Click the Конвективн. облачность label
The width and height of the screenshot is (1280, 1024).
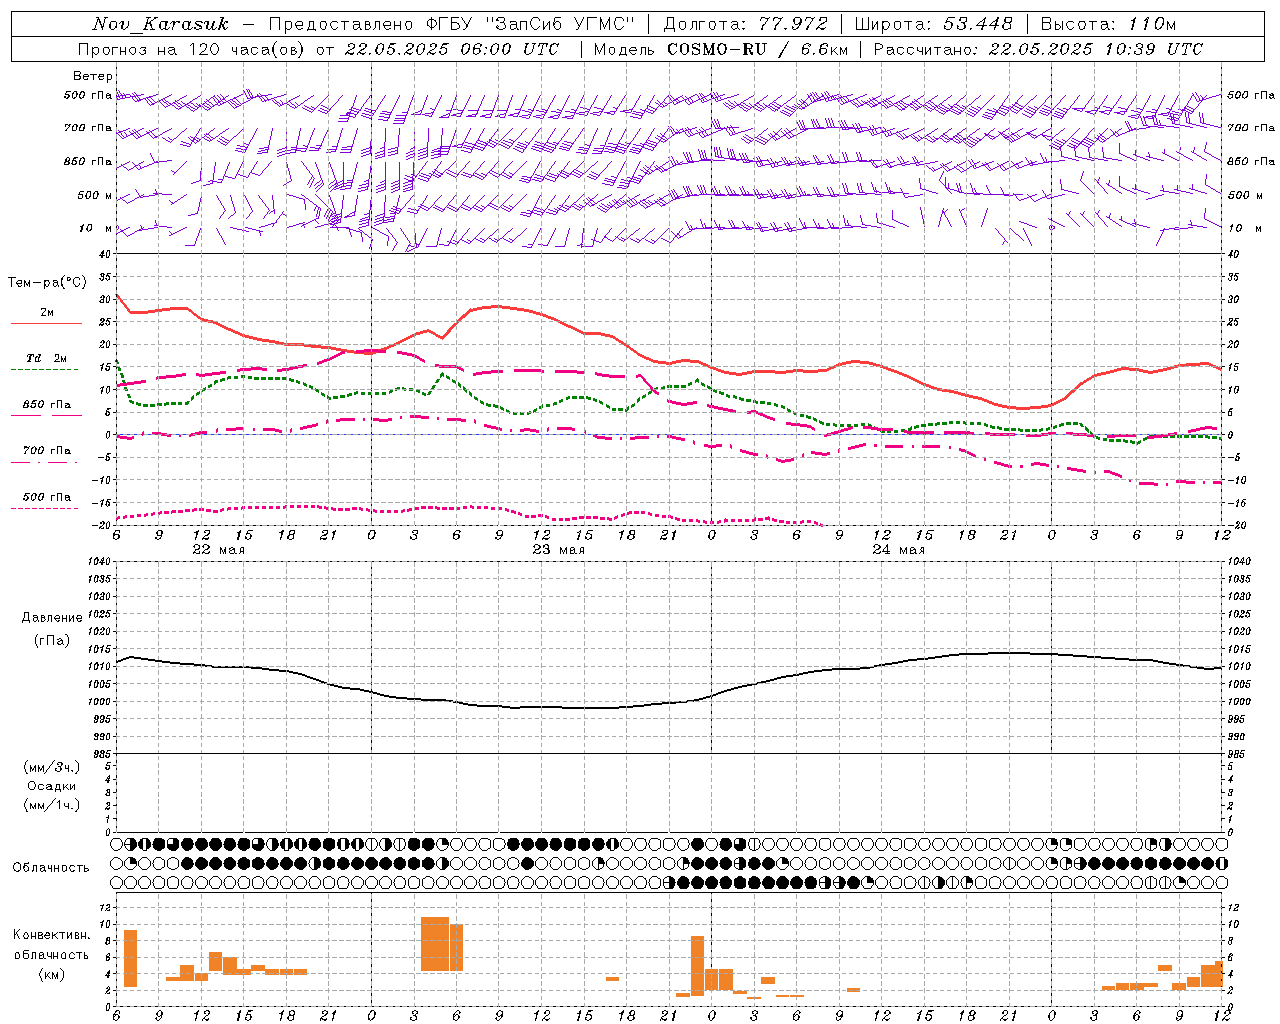[x=51, y=945]
